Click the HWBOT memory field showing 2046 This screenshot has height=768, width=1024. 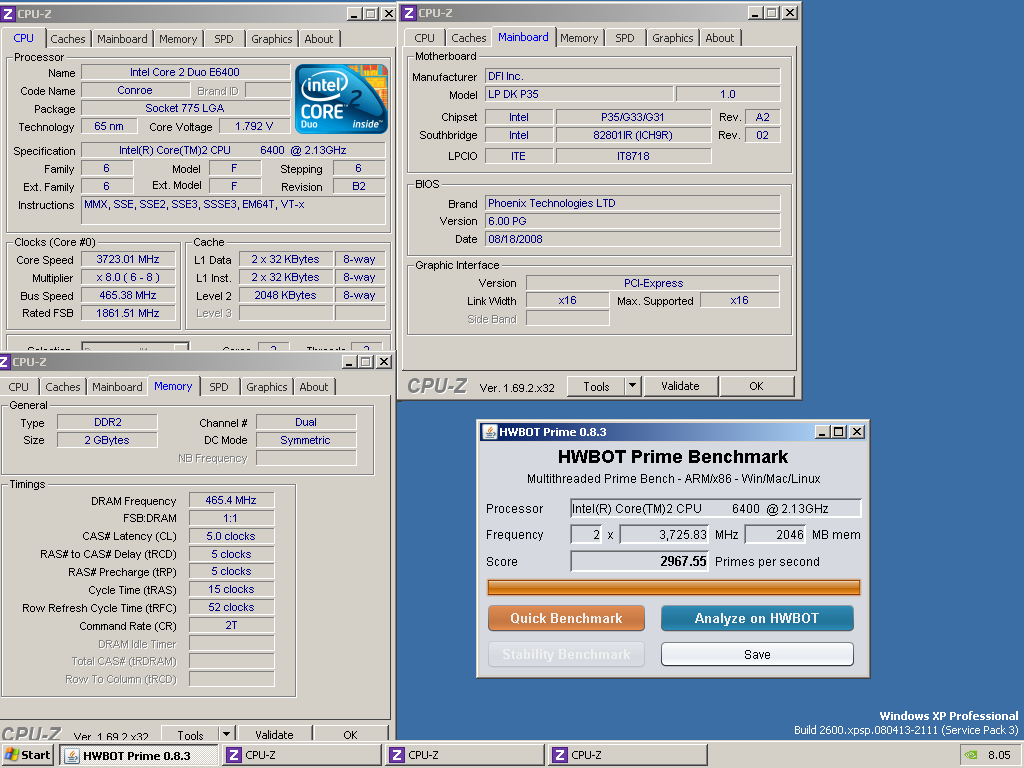click(775, 534)
